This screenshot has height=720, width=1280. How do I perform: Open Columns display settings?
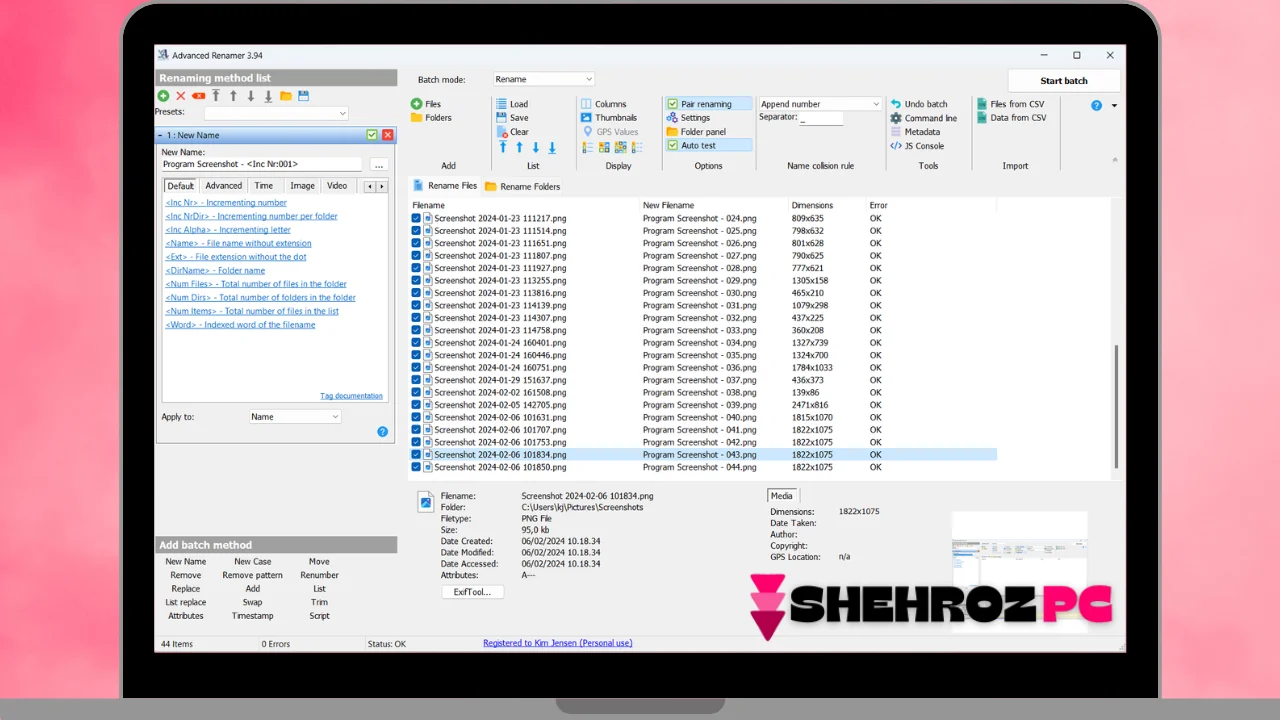click(x=604, y=104)
